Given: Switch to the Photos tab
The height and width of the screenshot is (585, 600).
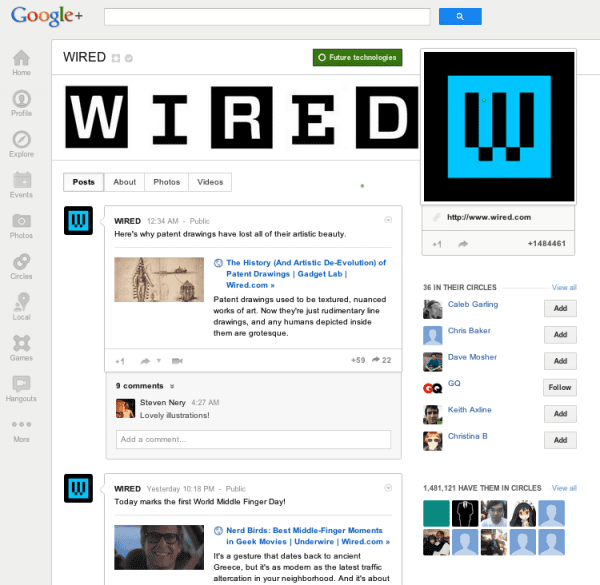Looking at the screenshot, I should click(166, 182).
